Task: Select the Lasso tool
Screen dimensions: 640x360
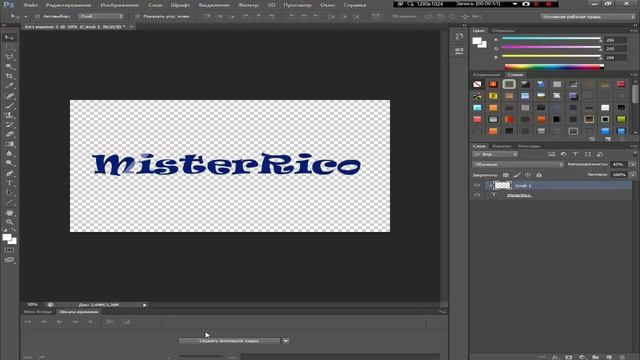Action: [x=9, y=57]
